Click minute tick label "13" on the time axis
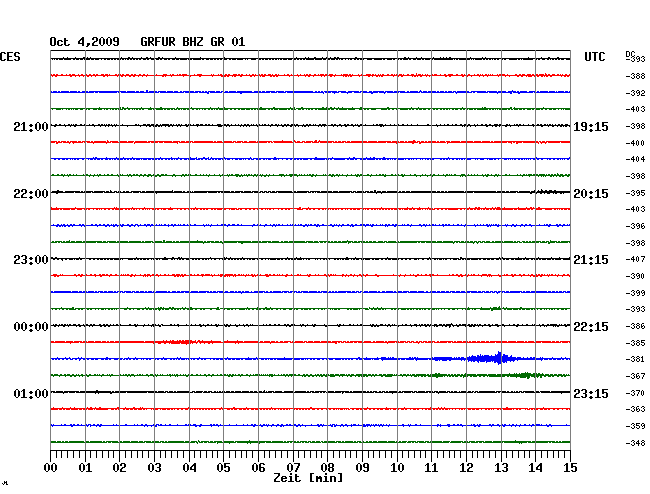Screen dimensions: 650x494 tap(501, 468)
